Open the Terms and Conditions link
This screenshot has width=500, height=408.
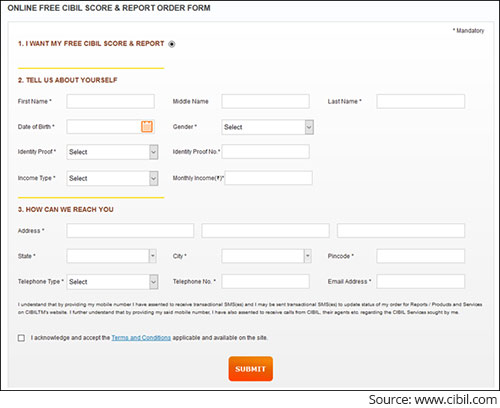click(x=141, y=338)
